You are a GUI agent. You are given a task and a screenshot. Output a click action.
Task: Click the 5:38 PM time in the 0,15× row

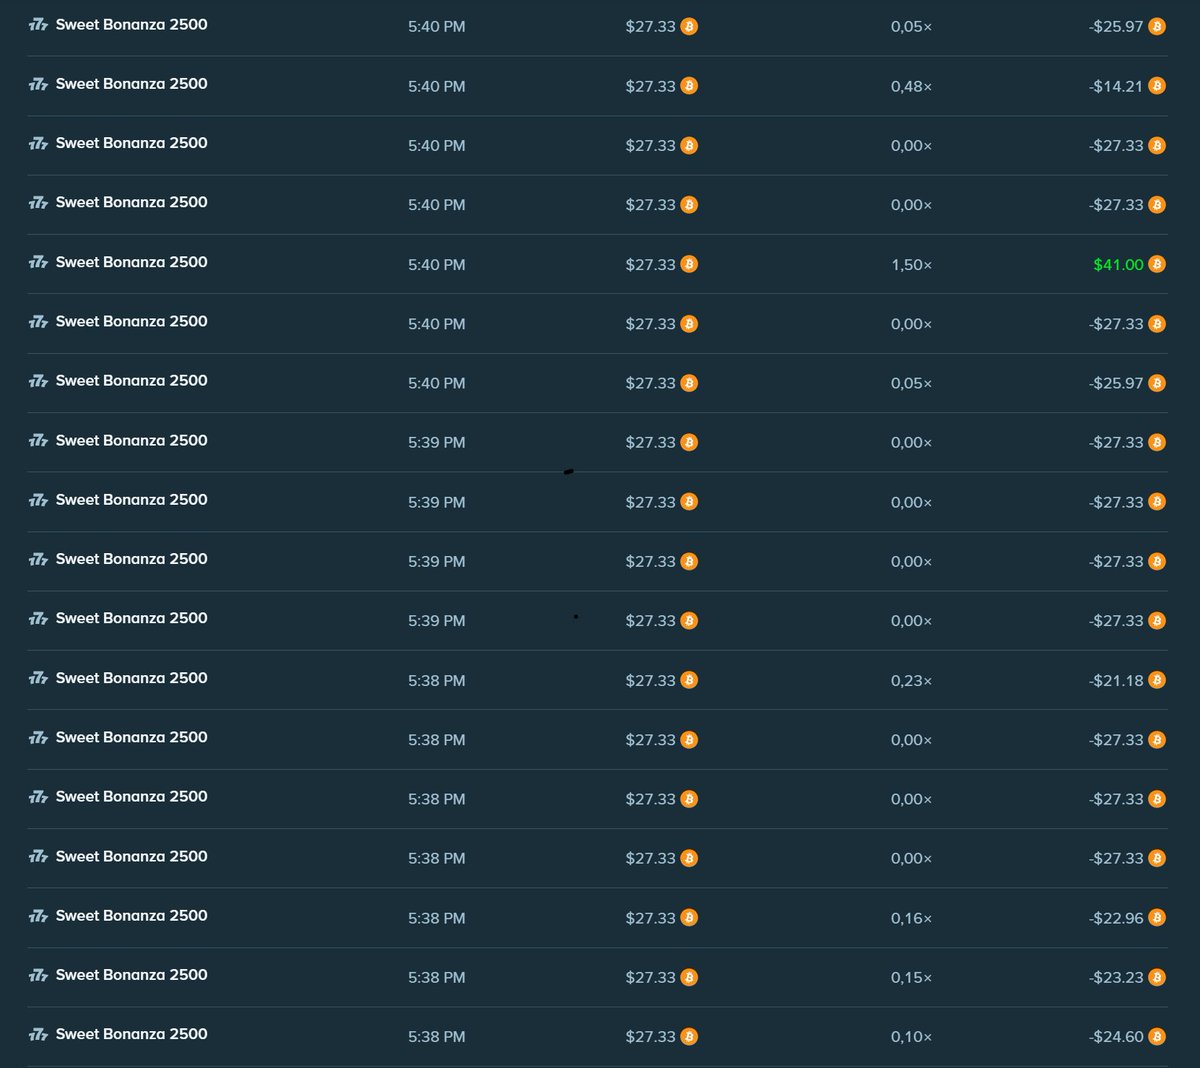click(436, 977)
